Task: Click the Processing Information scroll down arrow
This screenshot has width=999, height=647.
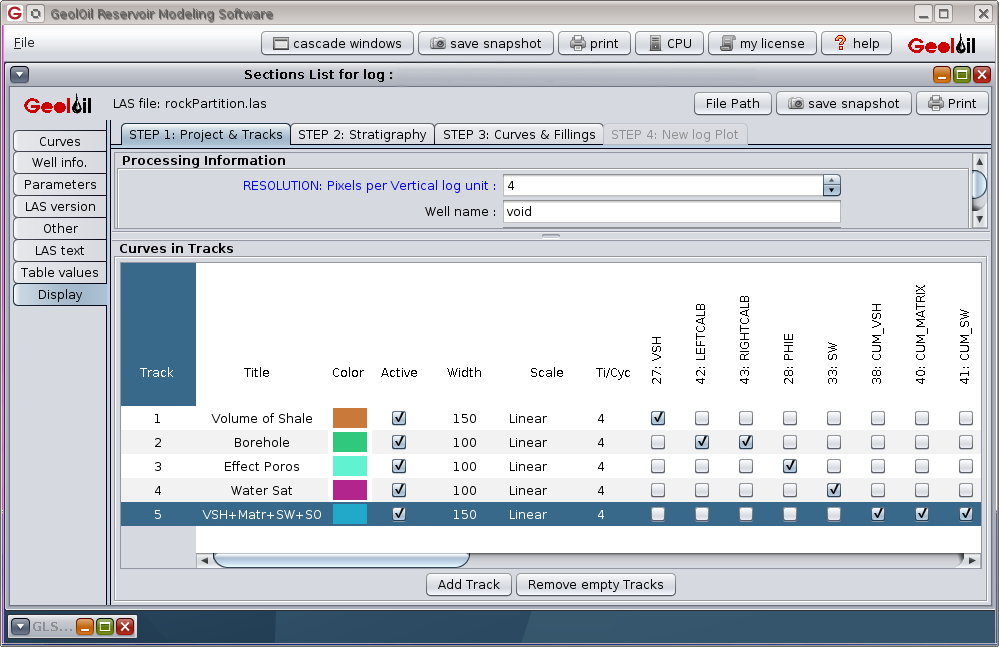Action: pyautogui.click(x=980, y=219)
